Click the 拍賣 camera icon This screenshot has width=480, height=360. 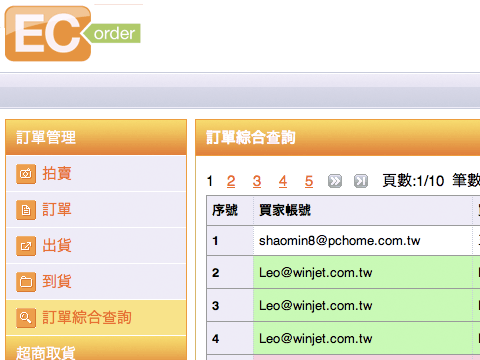click(26, 174)
